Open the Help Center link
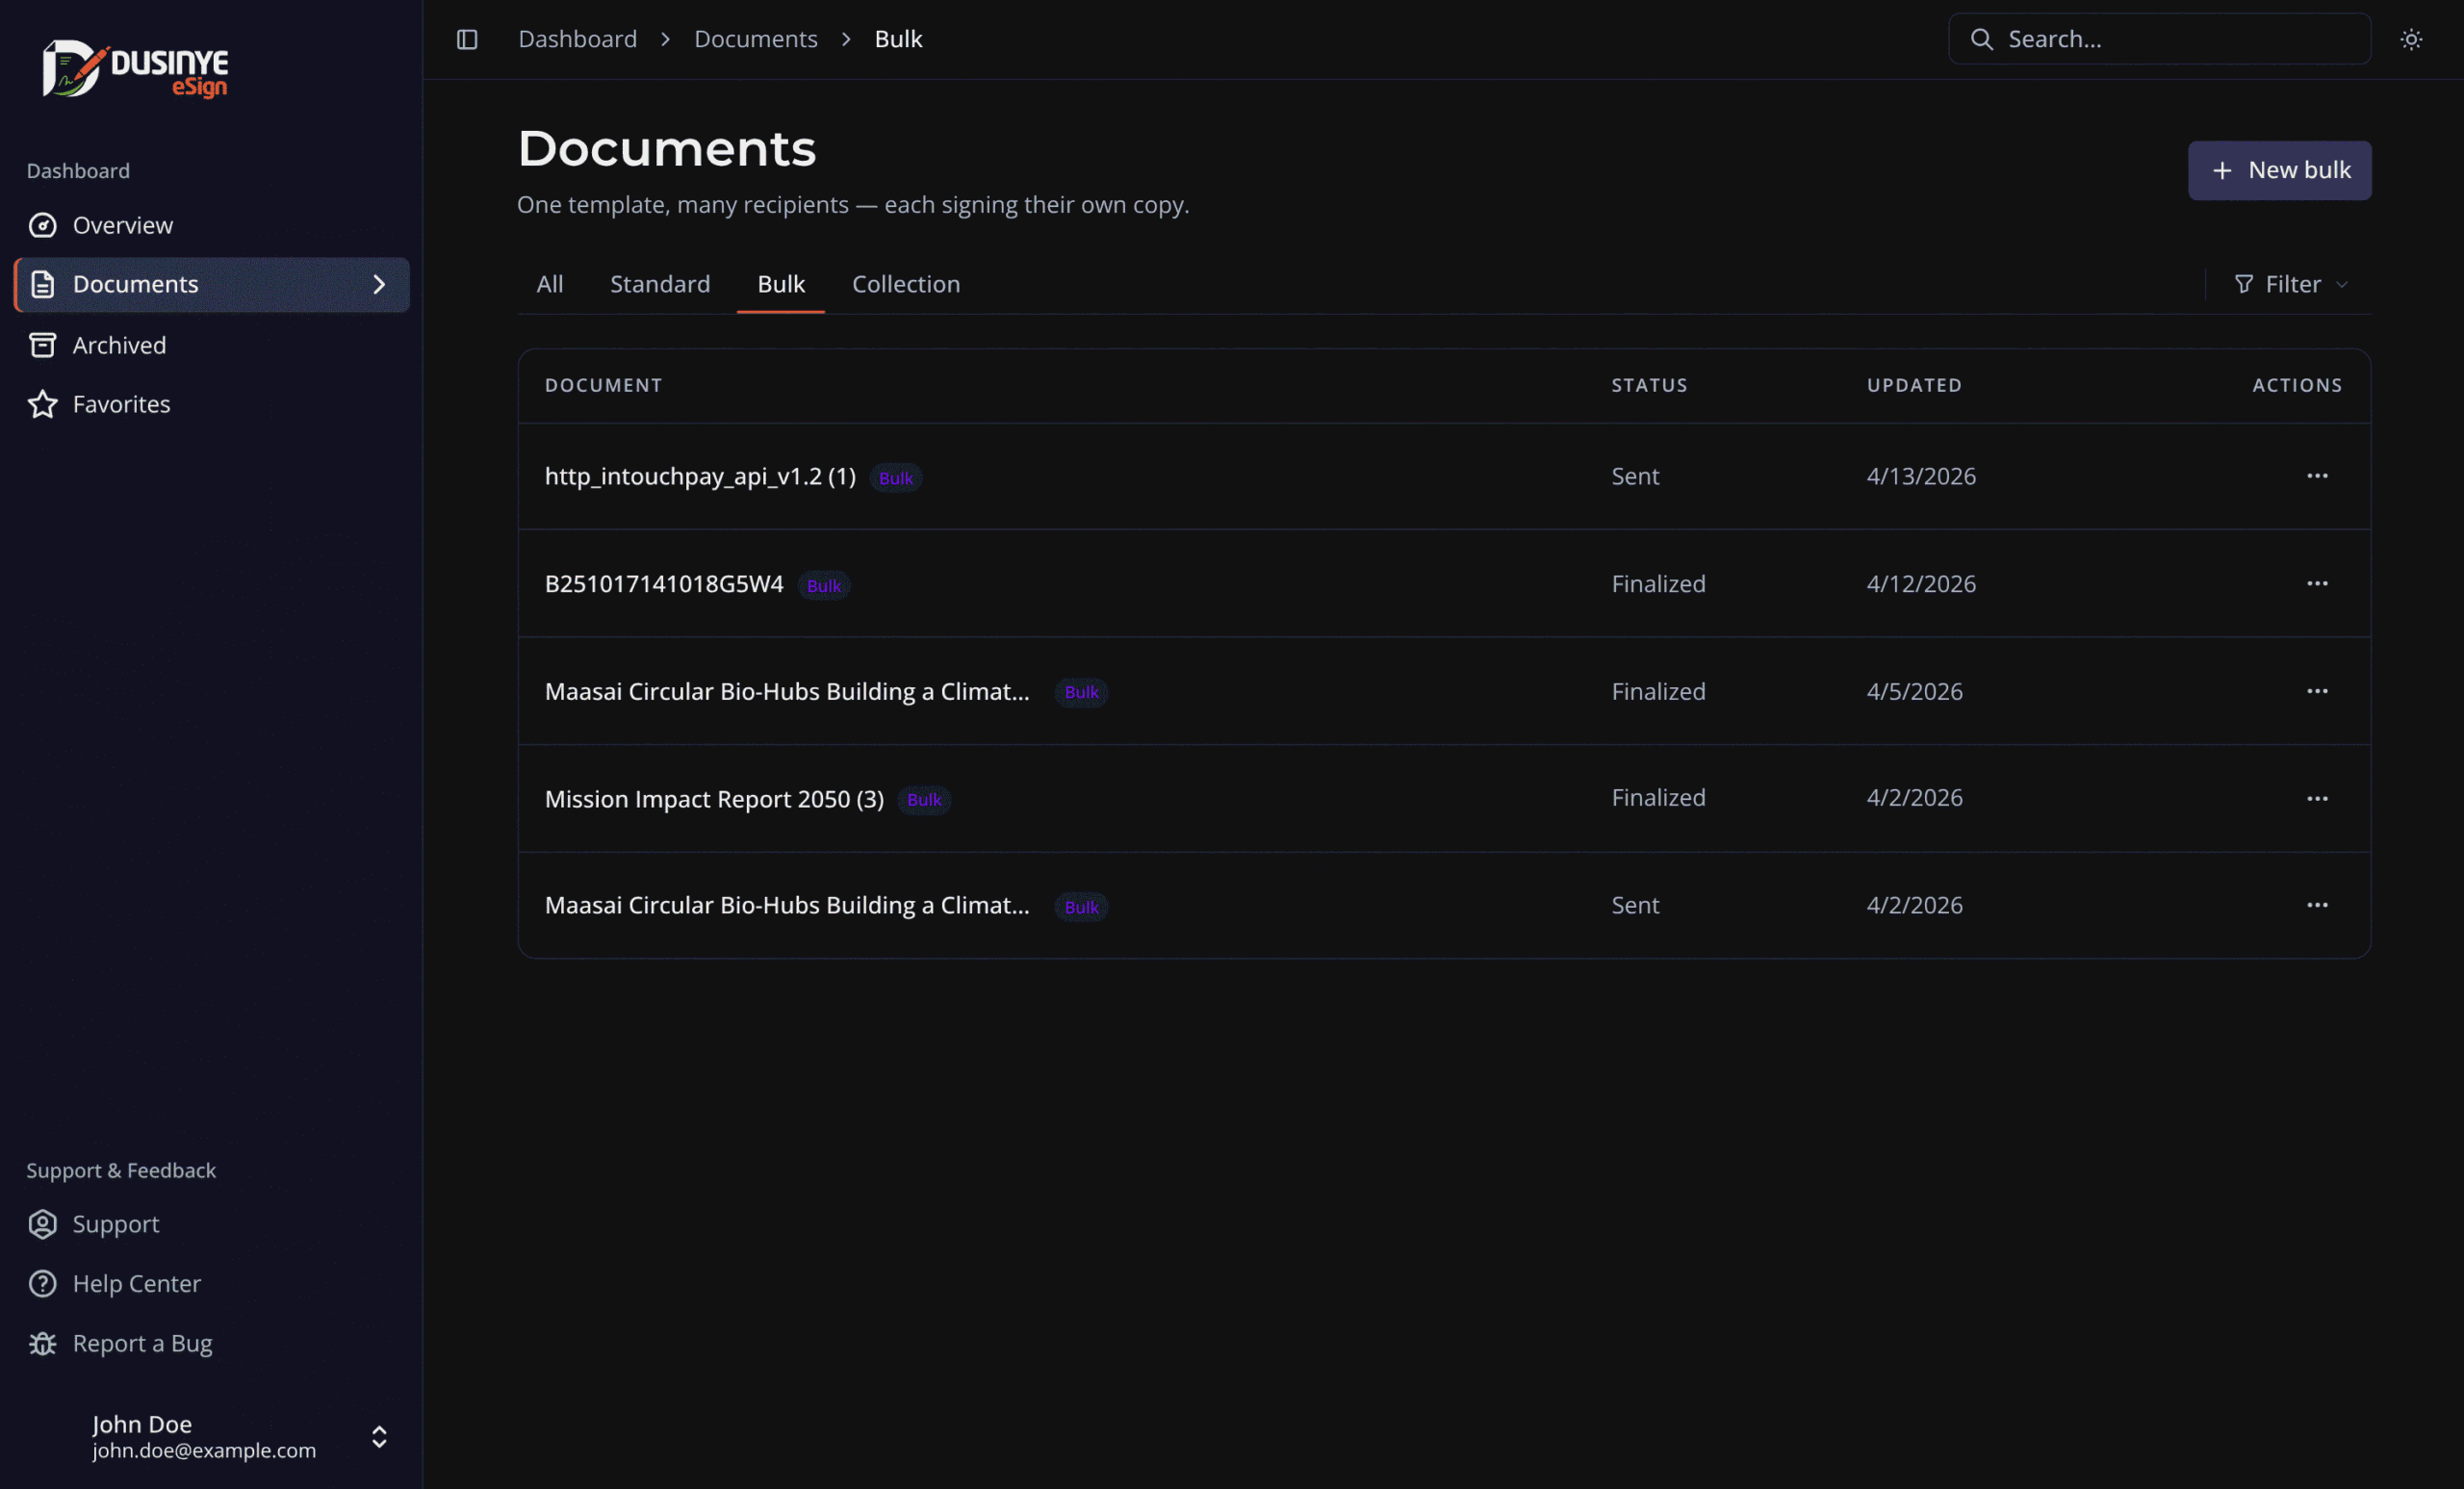The width and height of the screenshot is (2464, 1489). click(x=211, y=1283)
